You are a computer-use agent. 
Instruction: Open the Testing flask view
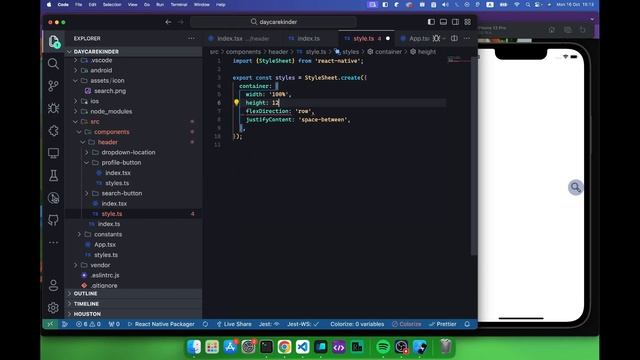[53, 176]
